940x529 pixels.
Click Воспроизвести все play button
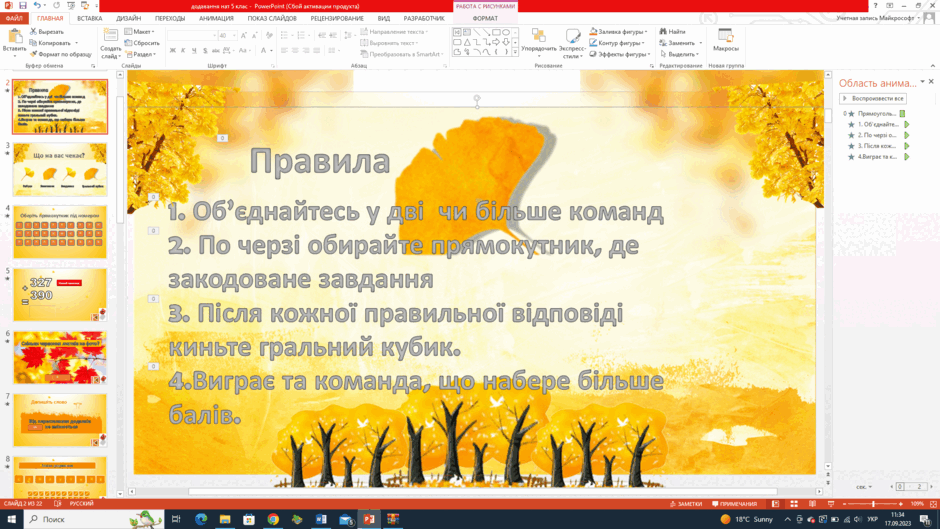tap(873, 98)
